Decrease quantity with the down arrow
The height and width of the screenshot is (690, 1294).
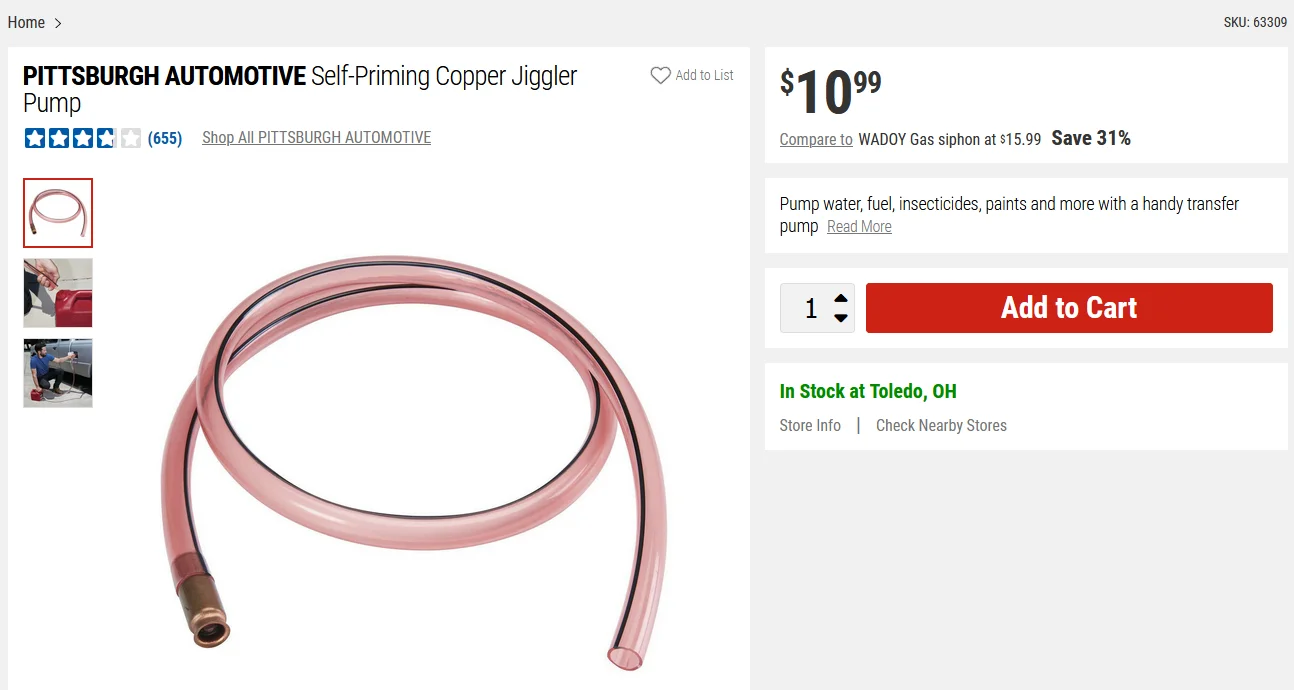pos(841,318)
